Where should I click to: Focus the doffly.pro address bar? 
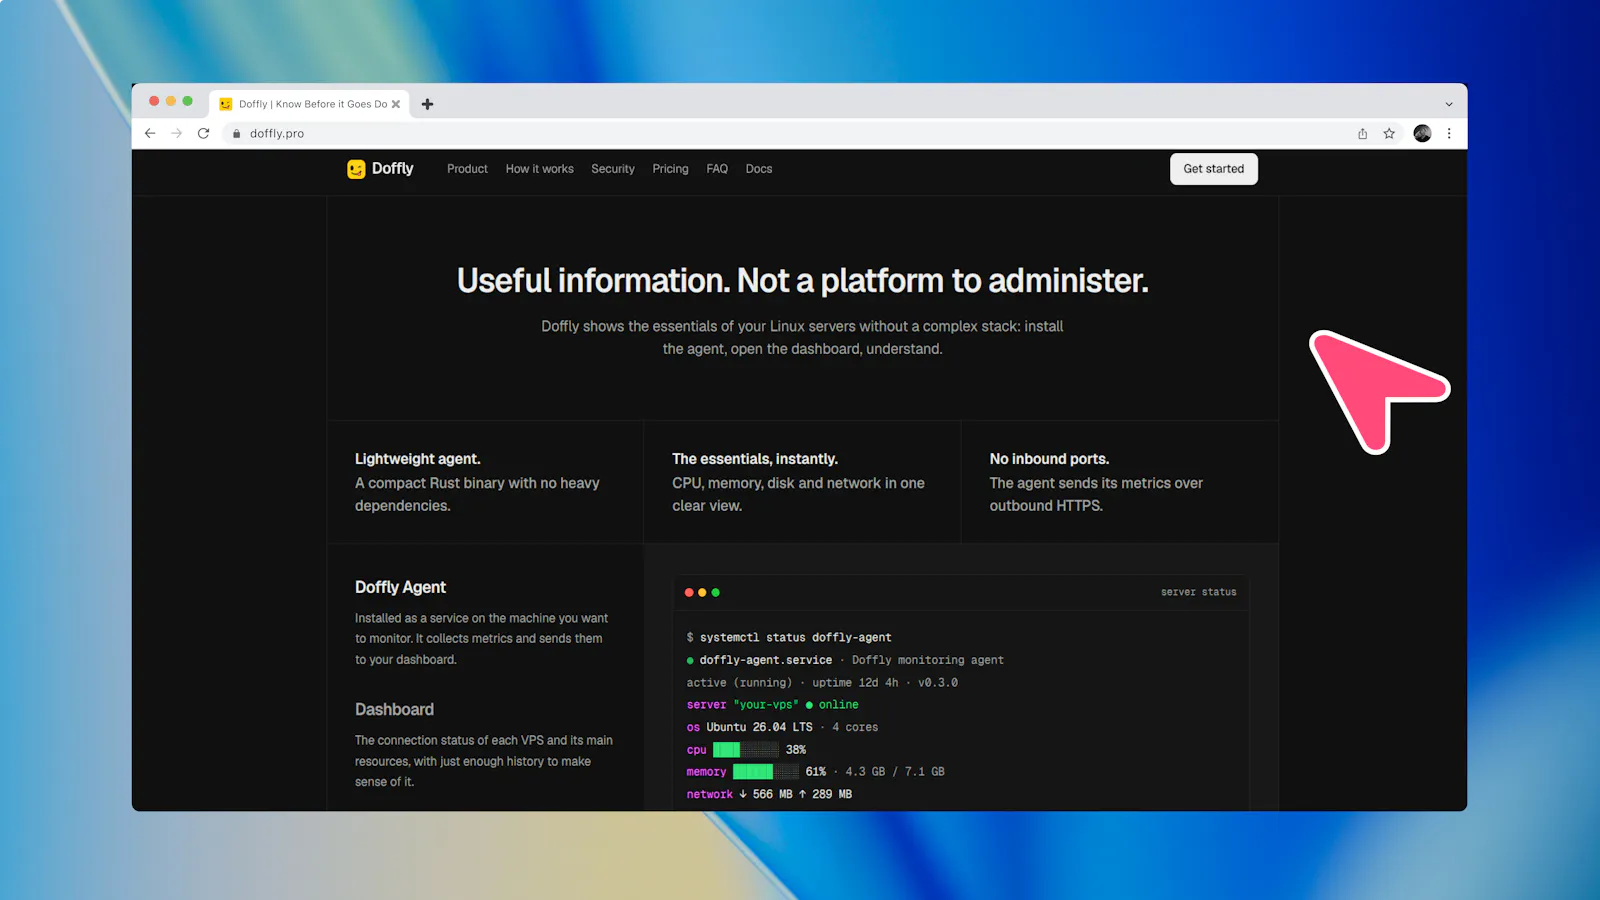click(790, 133)
